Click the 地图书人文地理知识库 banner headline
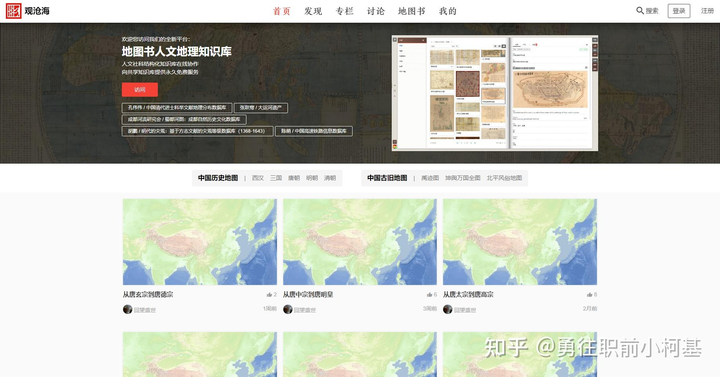Image resolution: width=720 pixels, height=377 pixels. click(x=177, y=51)
